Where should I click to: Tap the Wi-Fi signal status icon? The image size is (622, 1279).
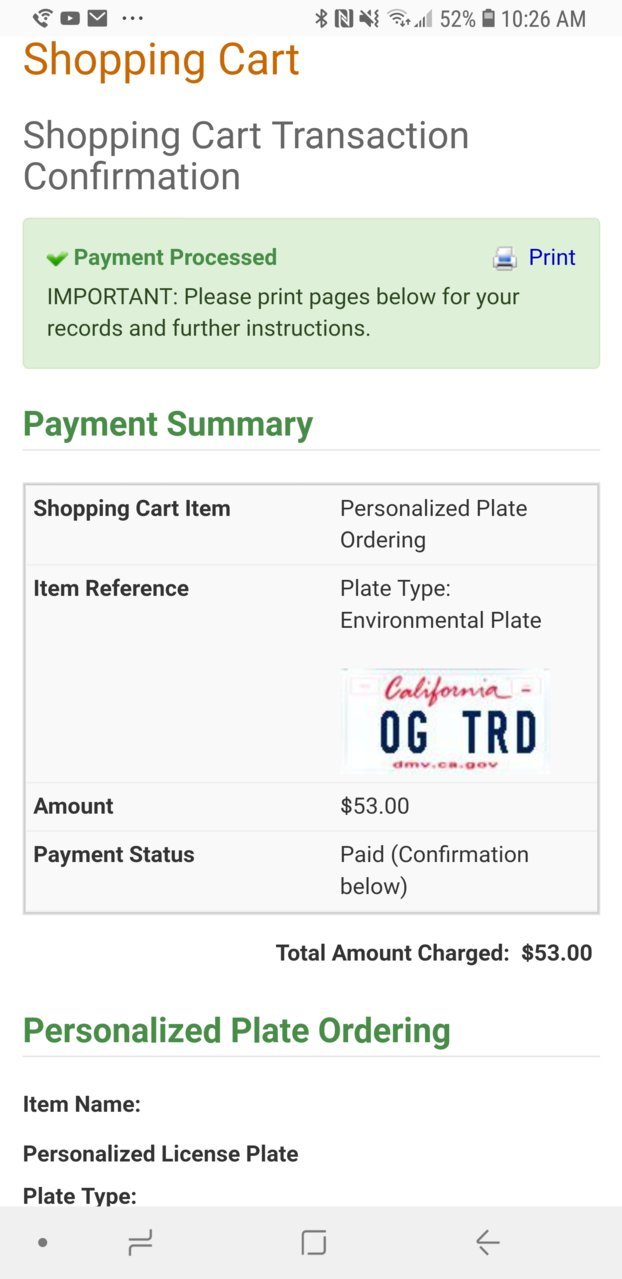pos(398,18)
